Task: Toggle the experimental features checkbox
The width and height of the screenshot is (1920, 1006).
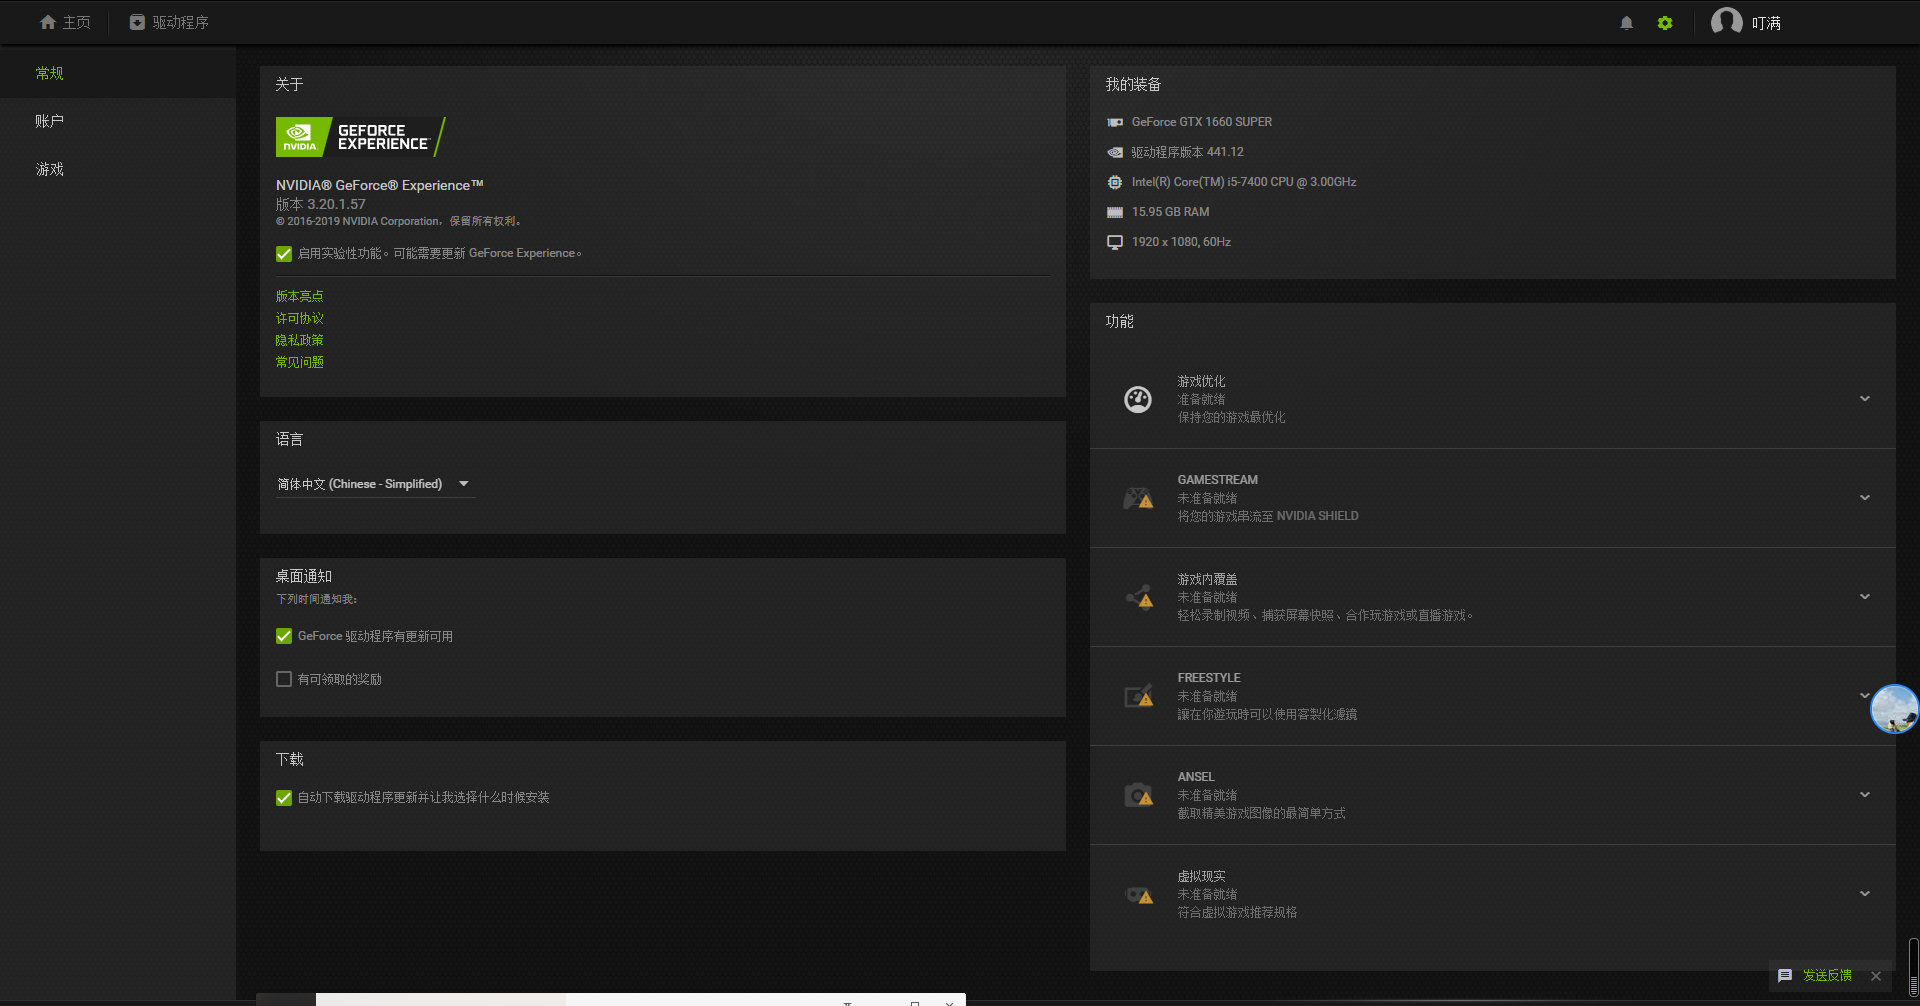Action: coord(284,254)
